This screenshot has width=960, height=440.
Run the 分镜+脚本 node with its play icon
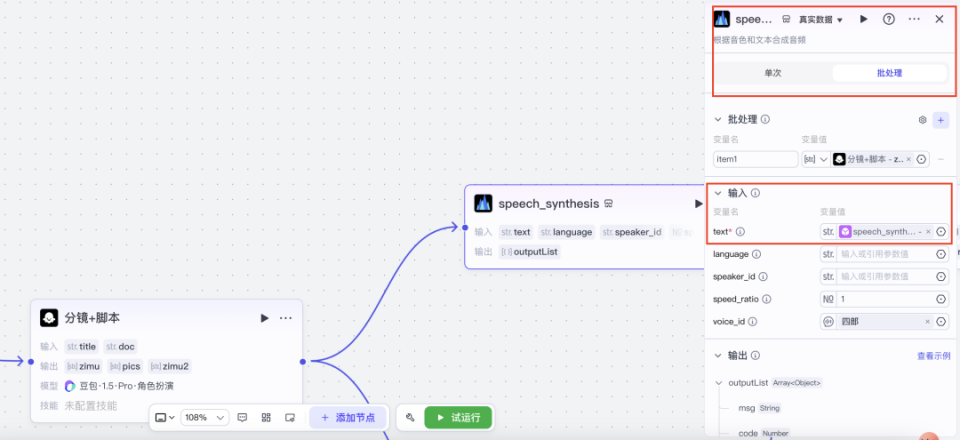pos(264,318)
